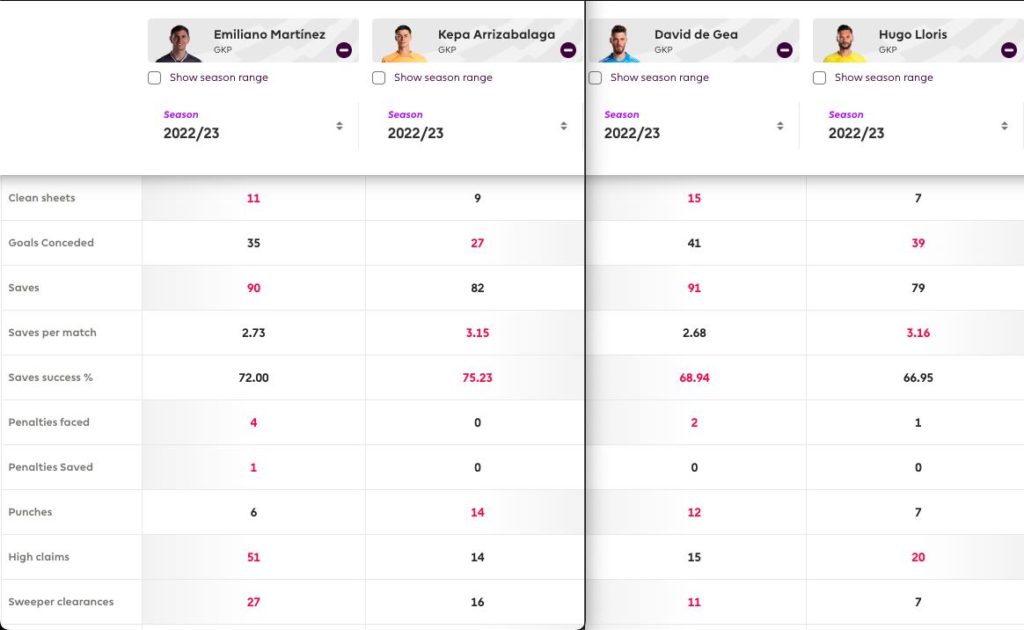Enable season range for Hugo Lloris
The image size is (1024, 630).
coord(820,78)
